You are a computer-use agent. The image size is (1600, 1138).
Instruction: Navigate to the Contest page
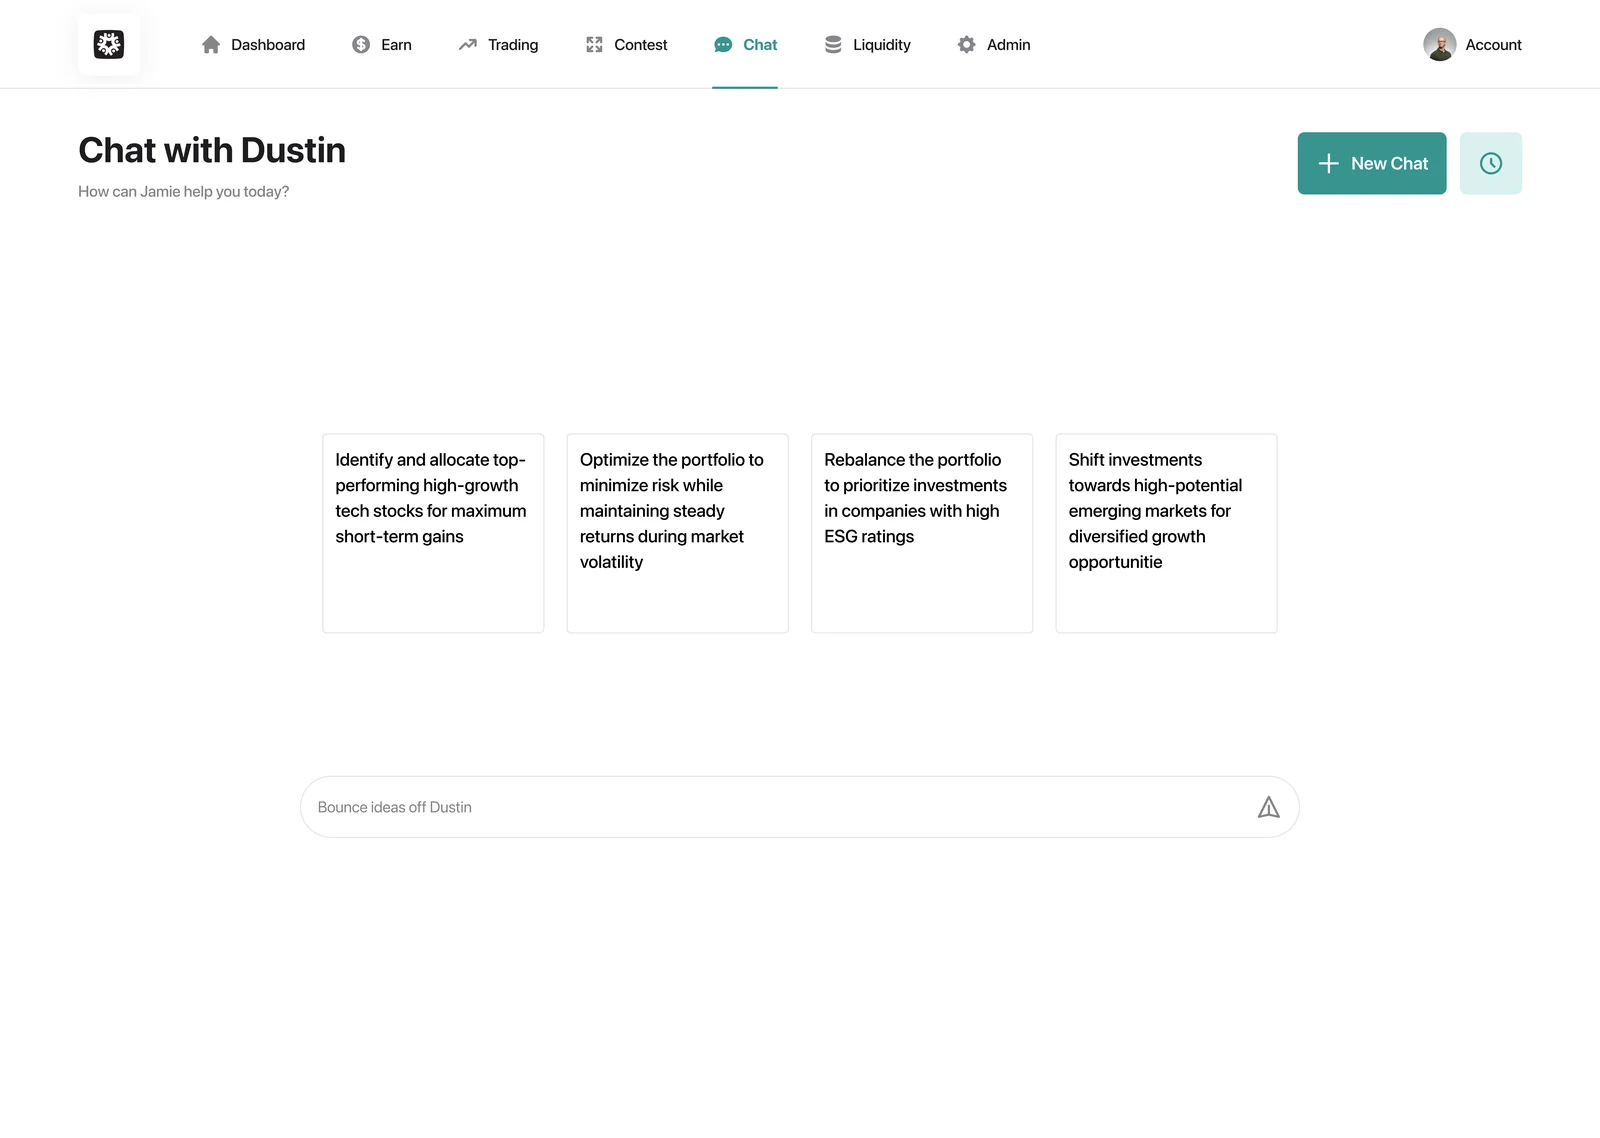(640, 45)
